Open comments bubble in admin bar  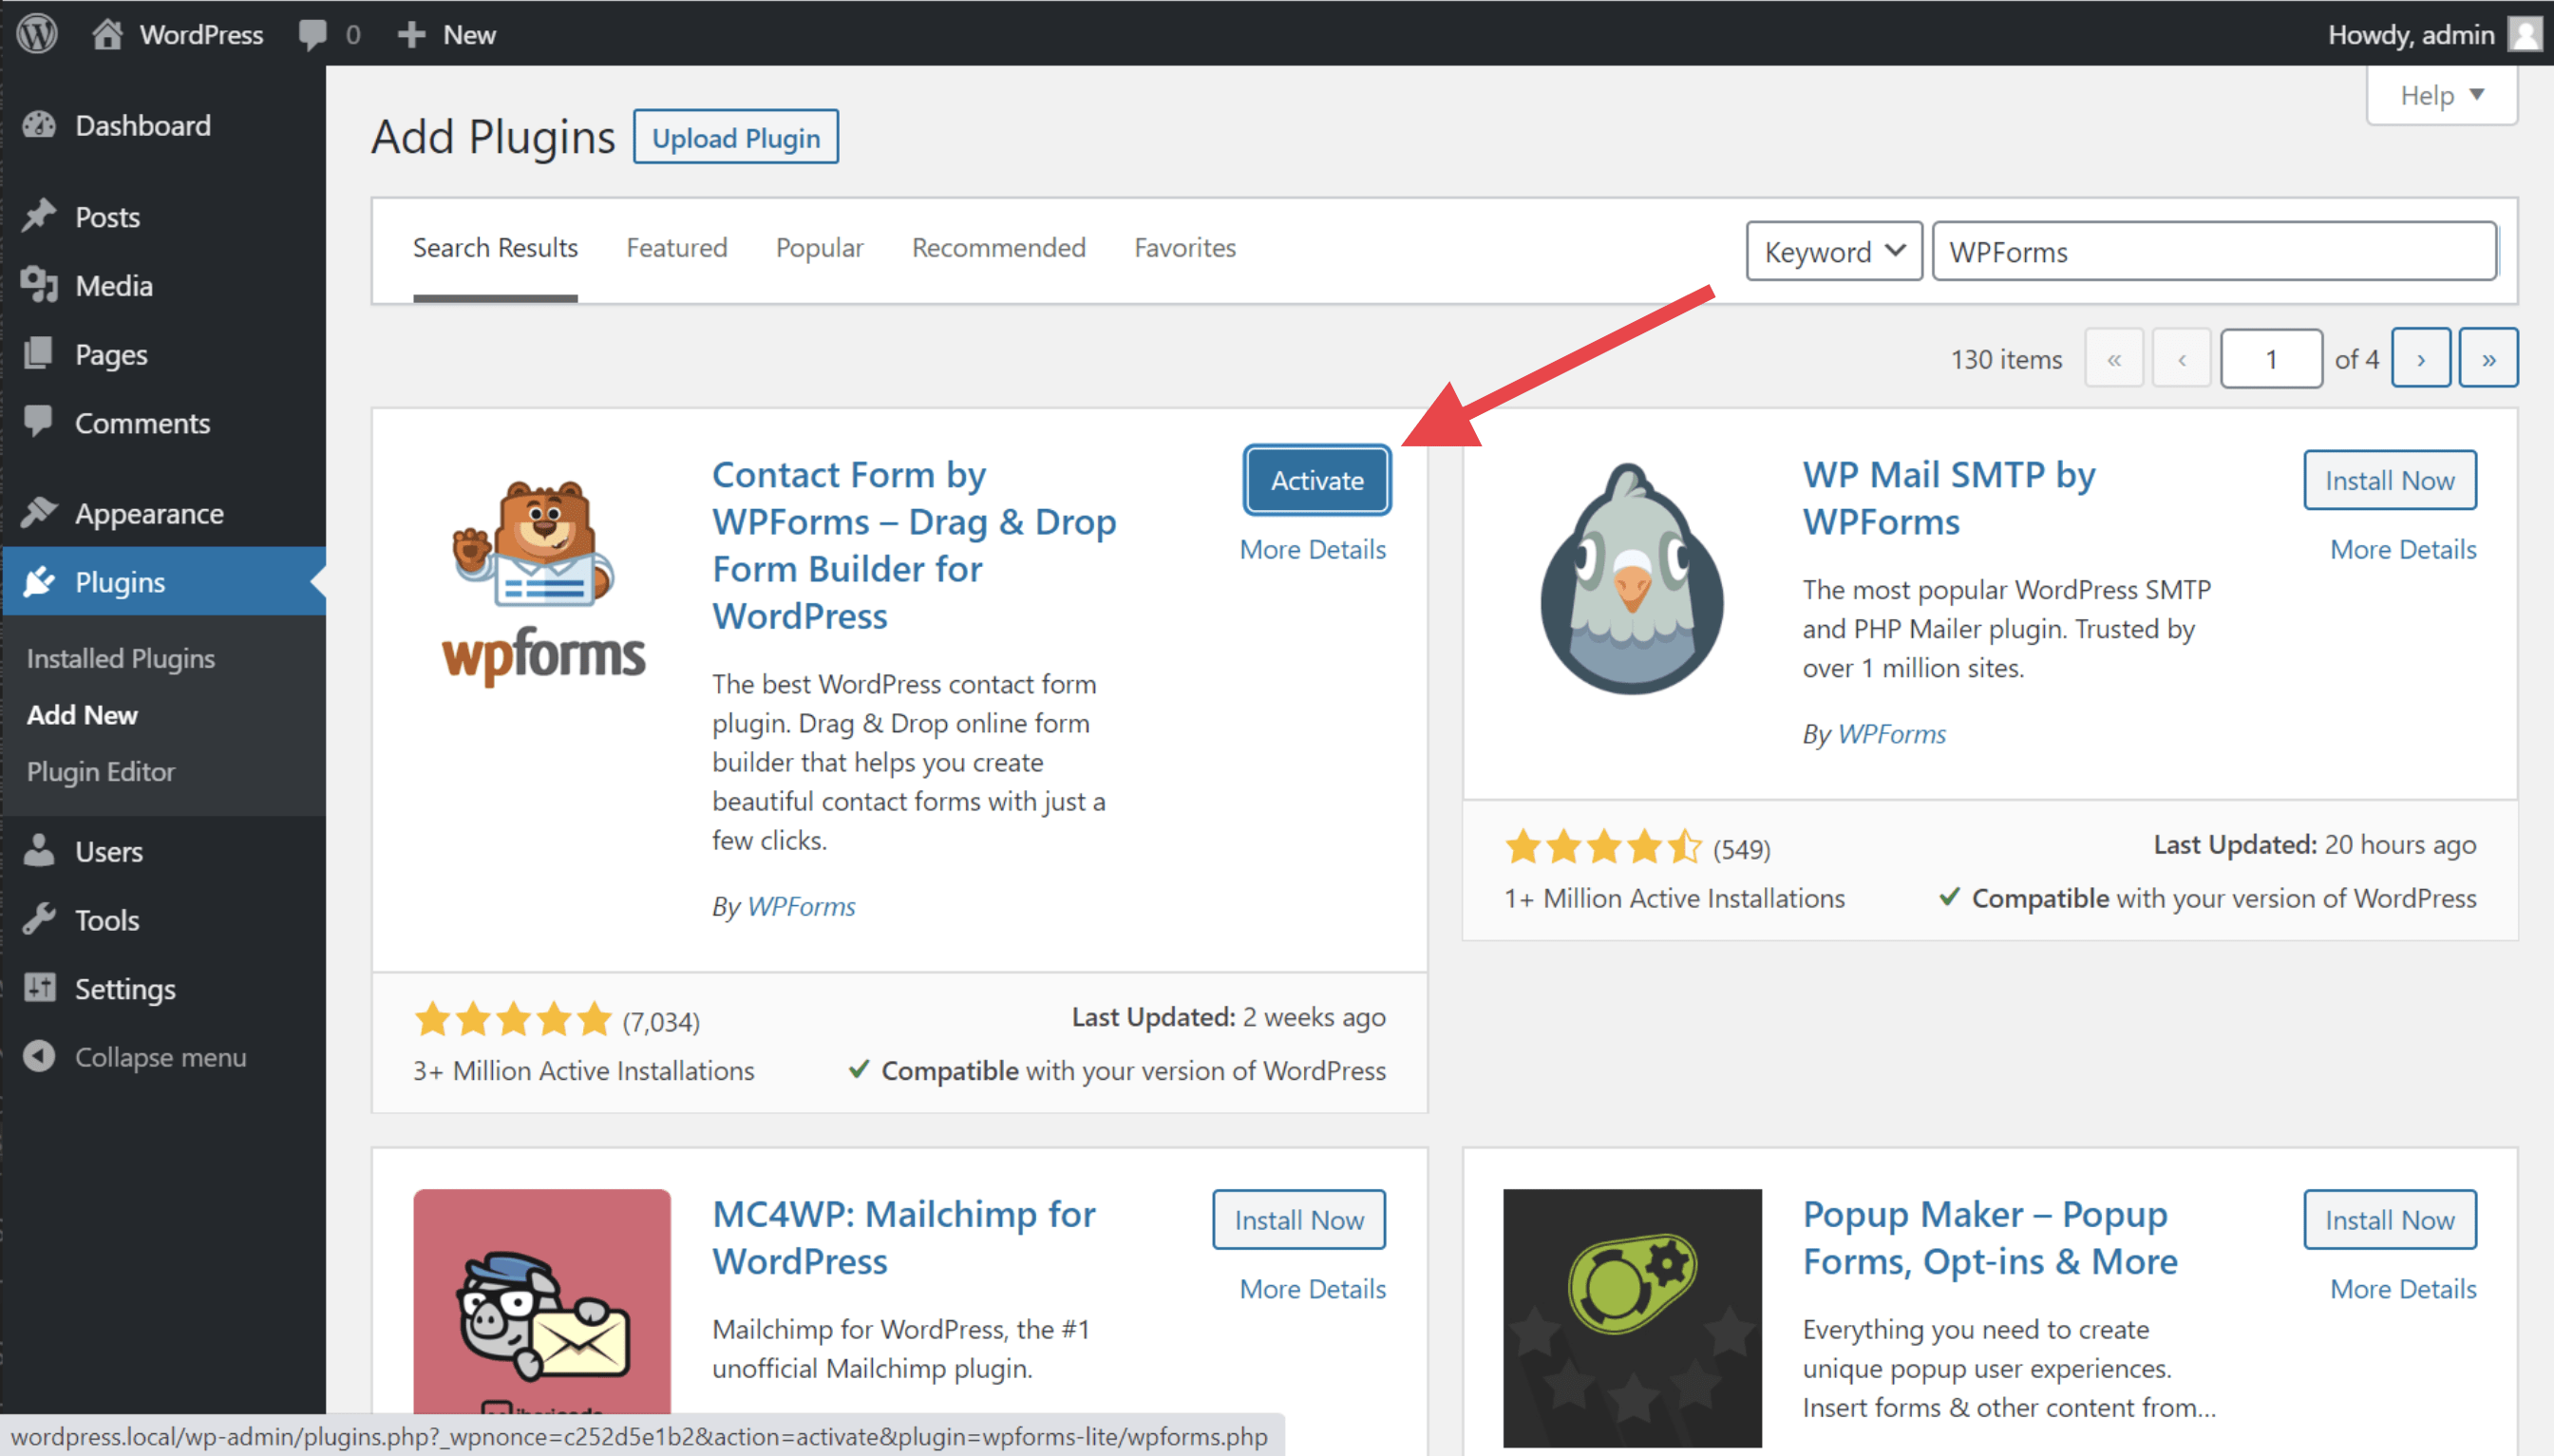312,34
